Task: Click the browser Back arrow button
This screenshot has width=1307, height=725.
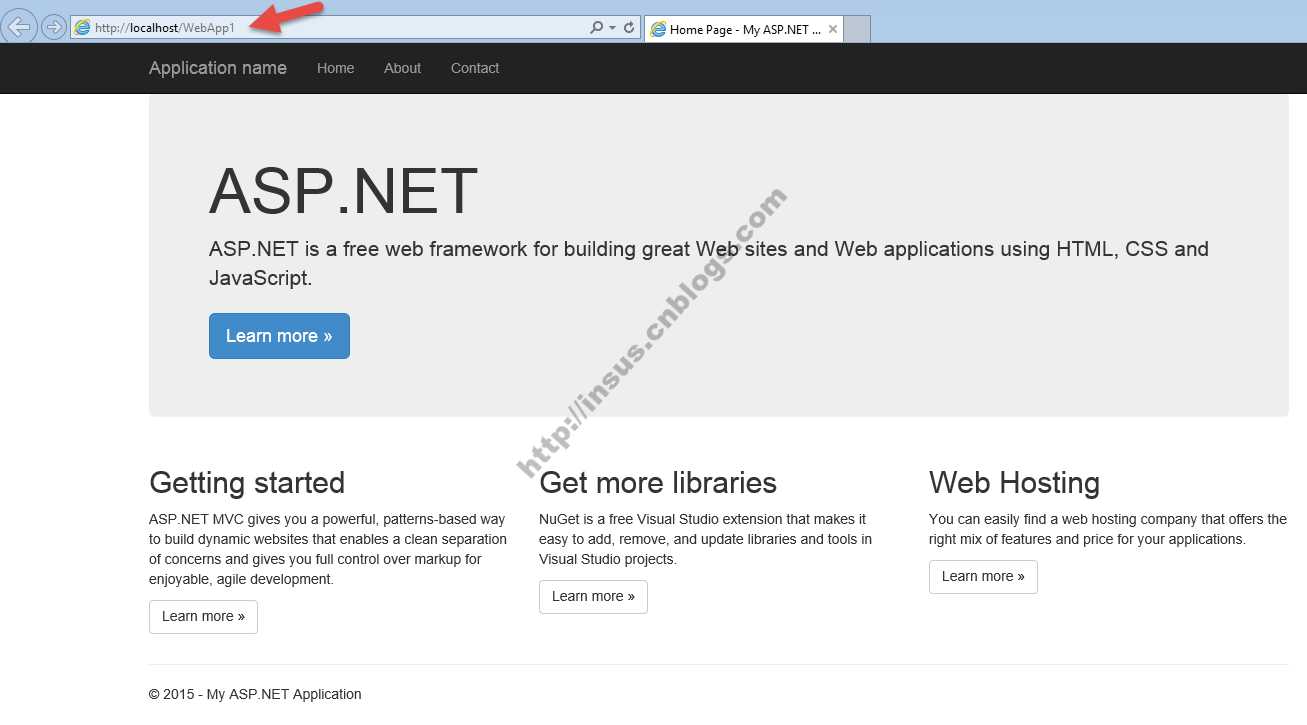Action: pyautogui.click(x=19, y=26)
